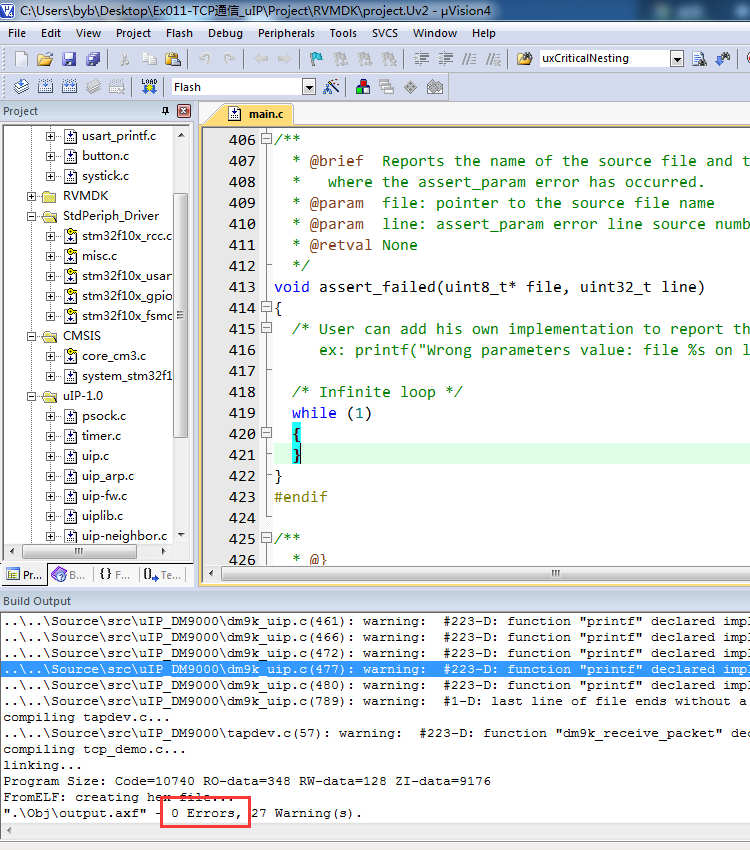Rebuild all target files icon
Screen dimensions: 750x850
pyautogui.click(x=69, y=87)
